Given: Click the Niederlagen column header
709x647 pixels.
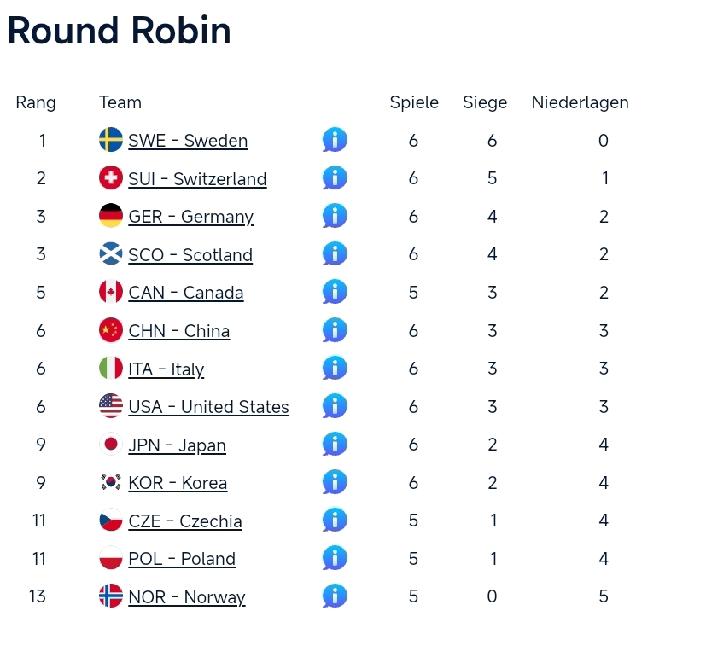Looking at the screenshot, I should point(580,102).
